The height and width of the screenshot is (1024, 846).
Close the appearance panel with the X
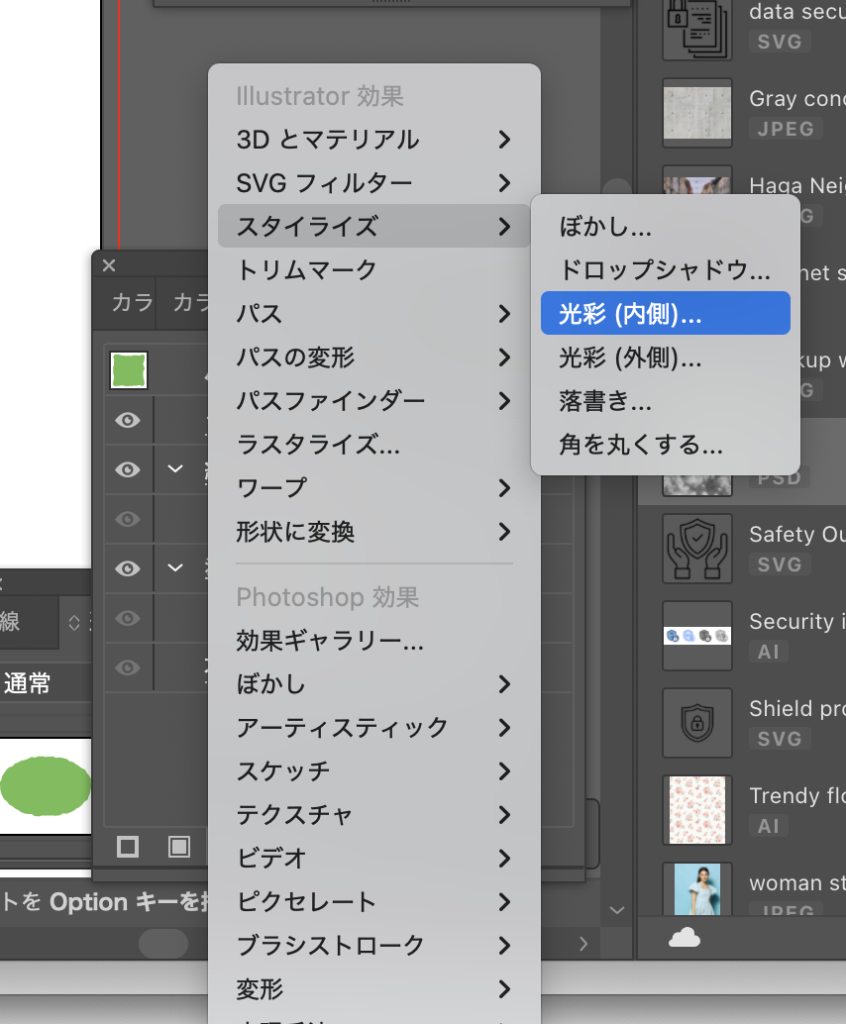110,266
